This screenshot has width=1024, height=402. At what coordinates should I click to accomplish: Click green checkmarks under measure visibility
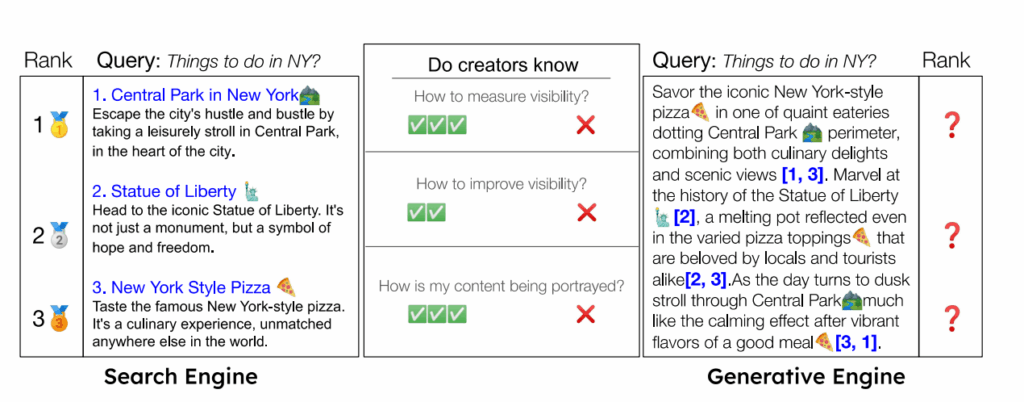(437, 126)
